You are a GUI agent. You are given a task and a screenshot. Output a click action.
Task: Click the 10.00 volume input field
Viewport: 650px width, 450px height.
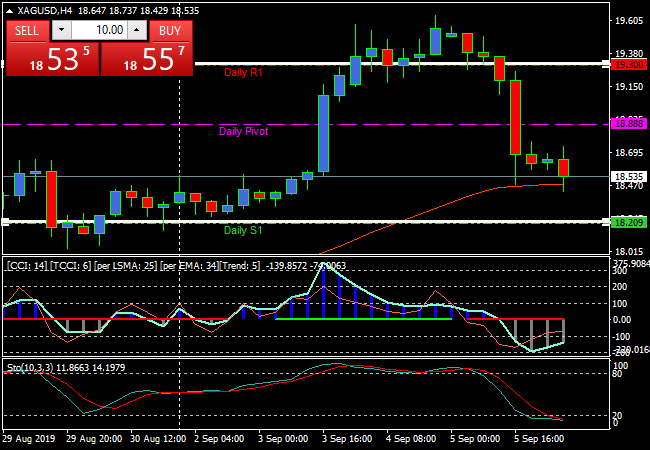(98, 31)
